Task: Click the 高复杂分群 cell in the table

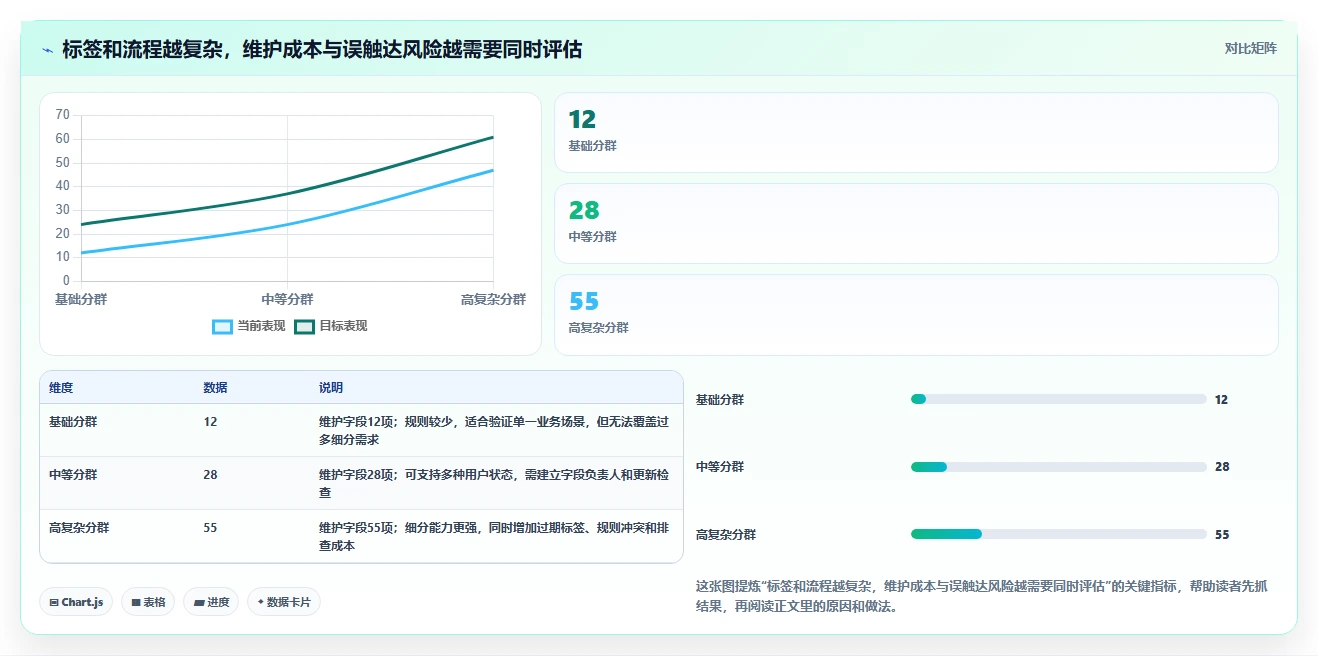Action: click(x=79, y=528)
